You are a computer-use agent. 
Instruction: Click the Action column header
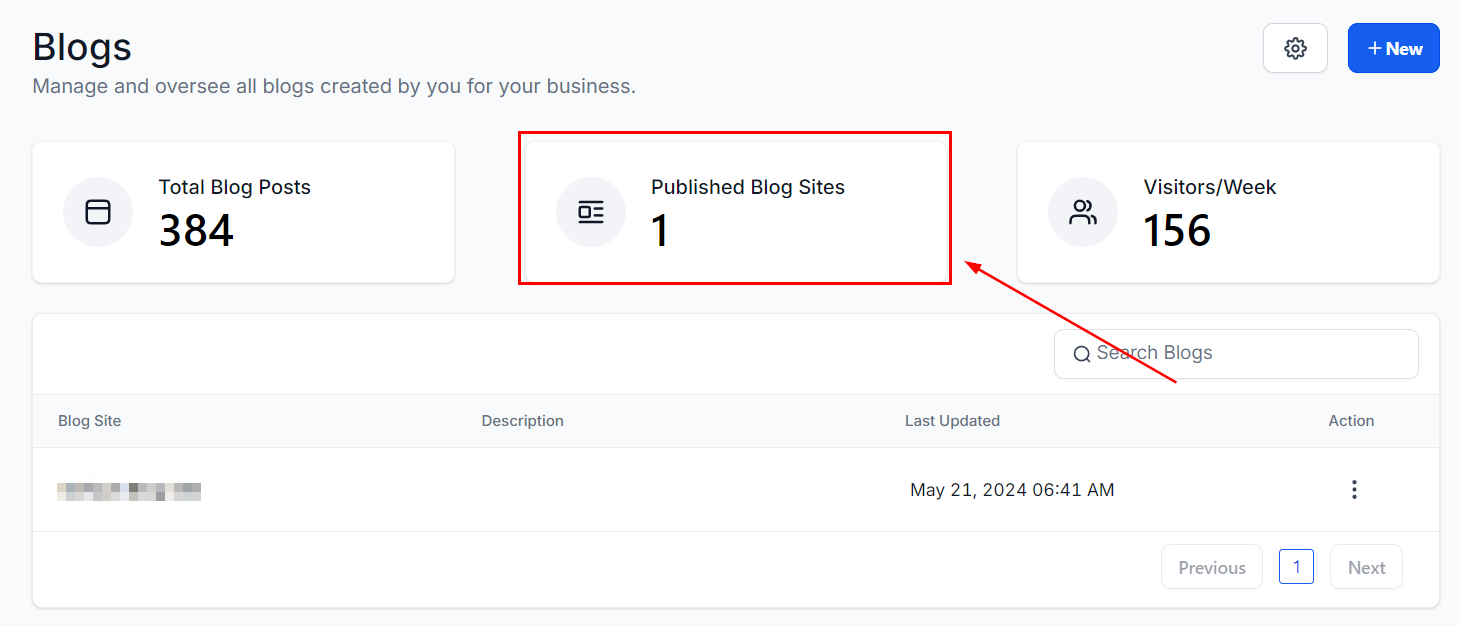click(1351, 421)
